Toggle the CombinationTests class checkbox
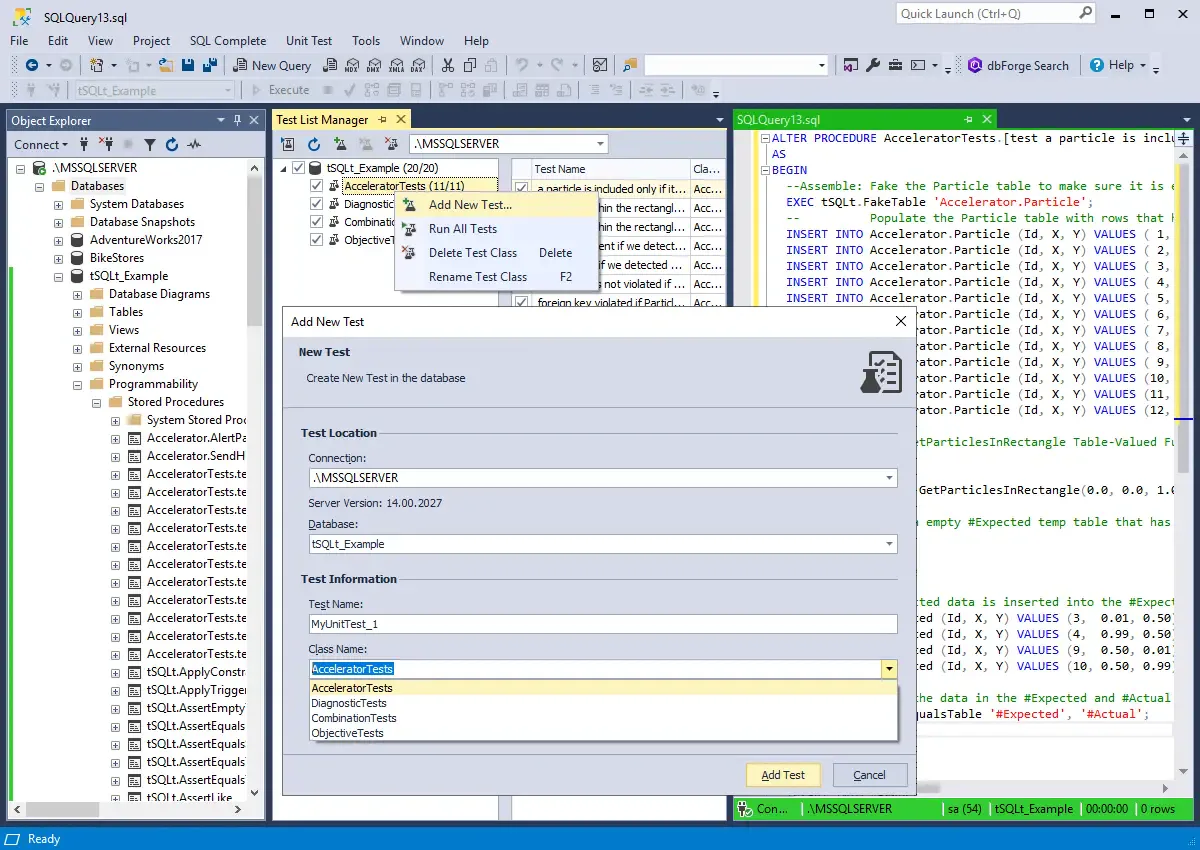The image size is (1200, 850). click(x=317, y=222)
